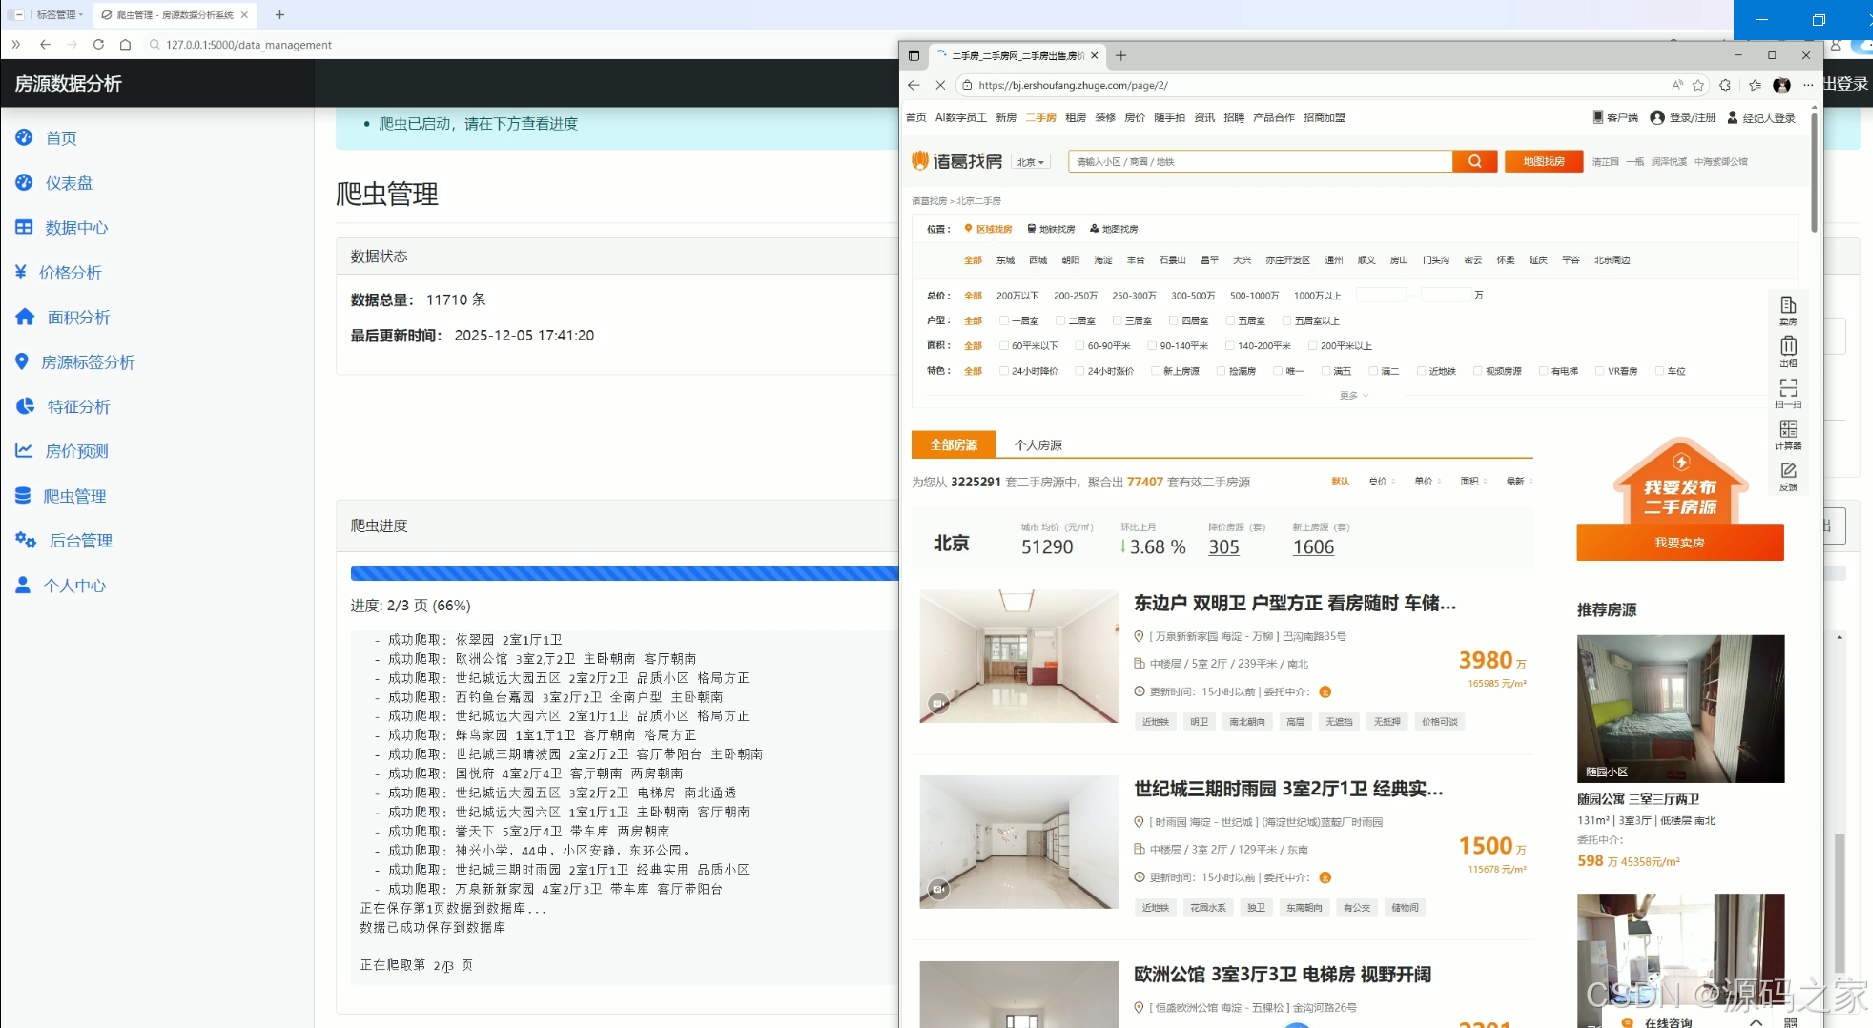The height and width of the screenshot is (1028, 1873).
Task: Open the 计算器 calculator icon
Action: pos(1788,435)
